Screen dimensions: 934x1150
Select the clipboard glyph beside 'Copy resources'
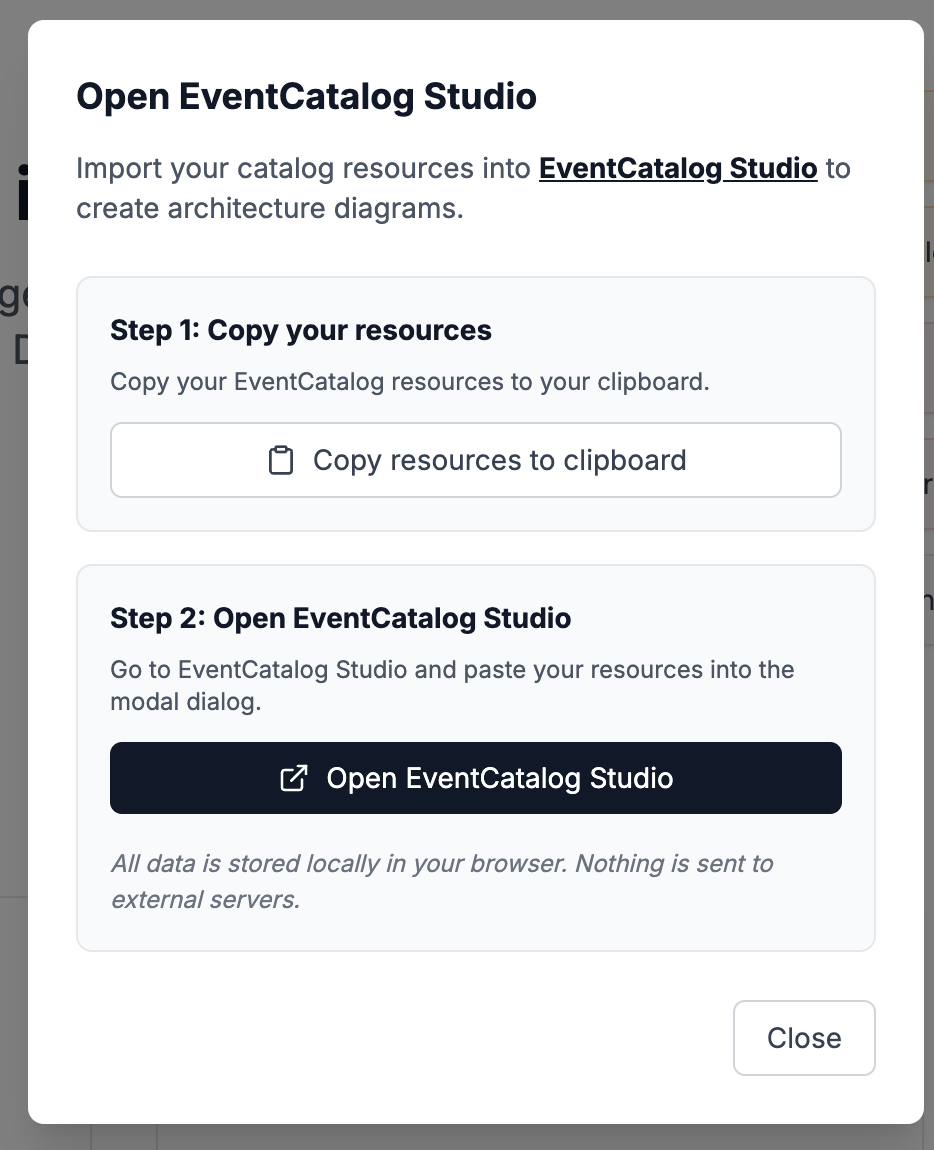pyautogui.click(x=281, y=459)
